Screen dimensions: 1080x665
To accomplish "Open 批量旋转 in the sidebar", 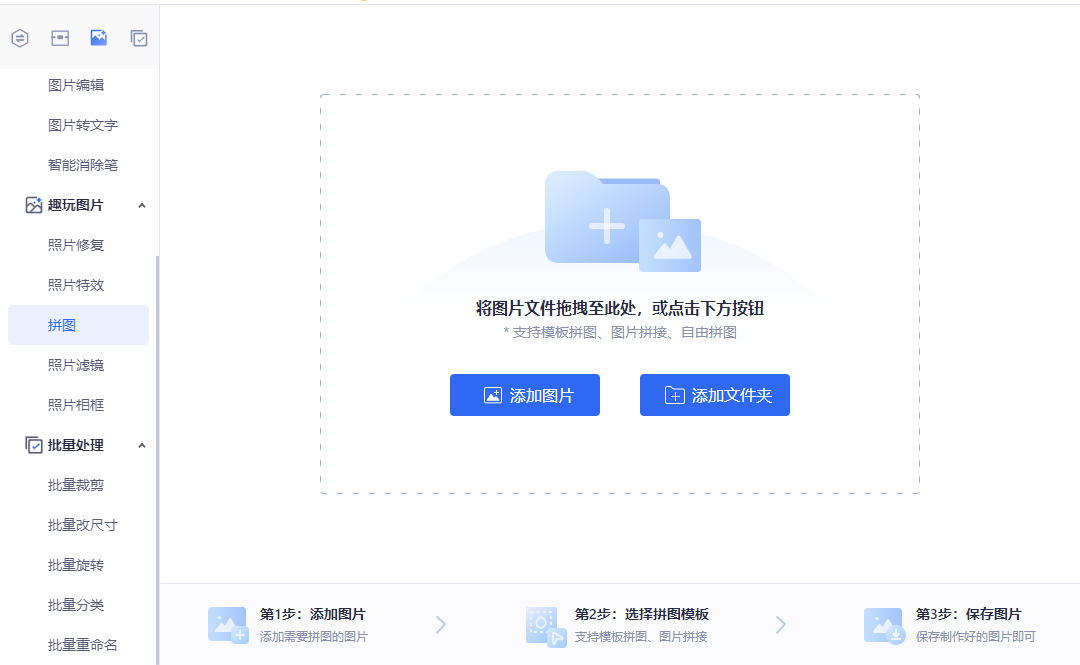I will tap(76, 565).
